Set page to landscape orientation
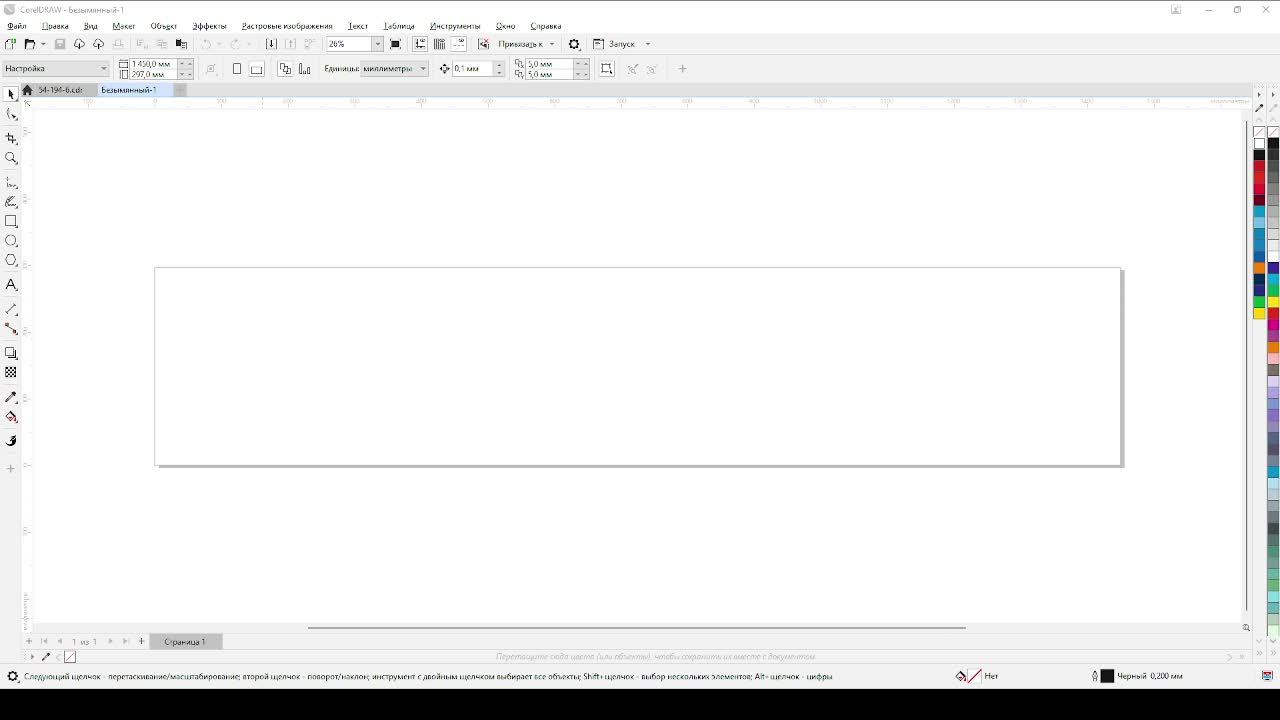The height and width of the screenshot is (720, 1280). pyautogui.click(x=257, y=69)
